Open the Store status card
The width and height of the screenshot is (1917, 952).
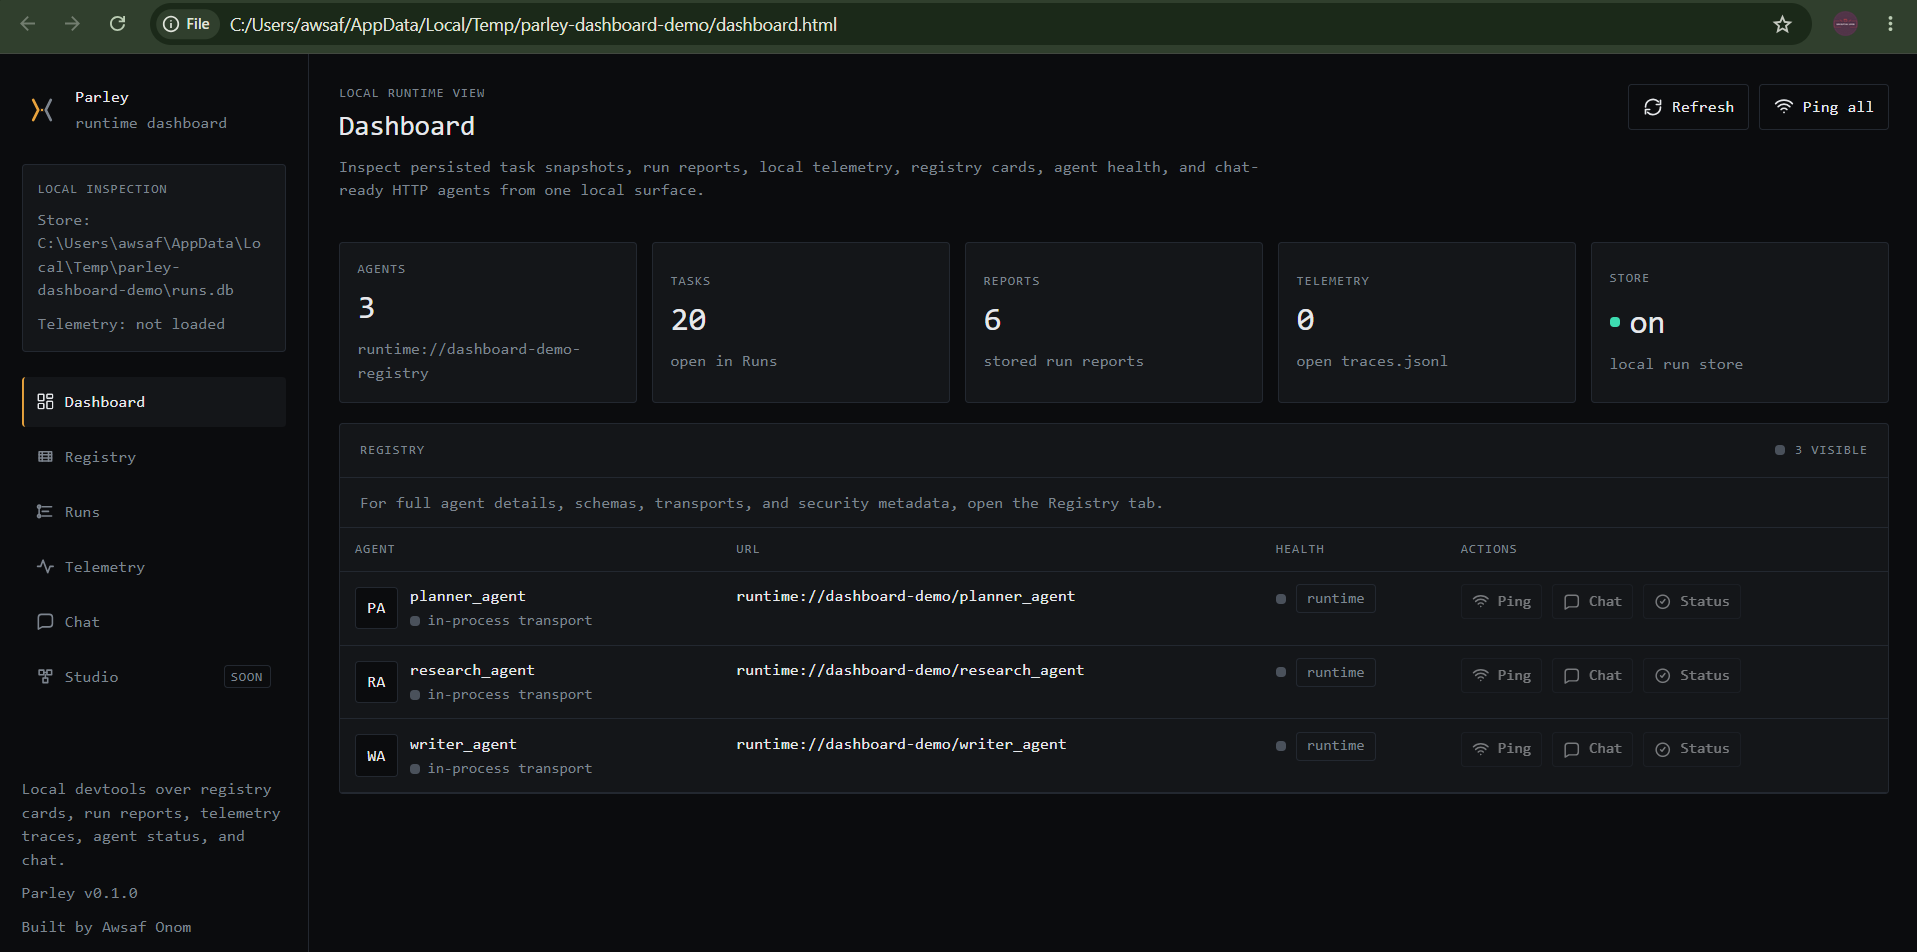tap(1740, 322)
